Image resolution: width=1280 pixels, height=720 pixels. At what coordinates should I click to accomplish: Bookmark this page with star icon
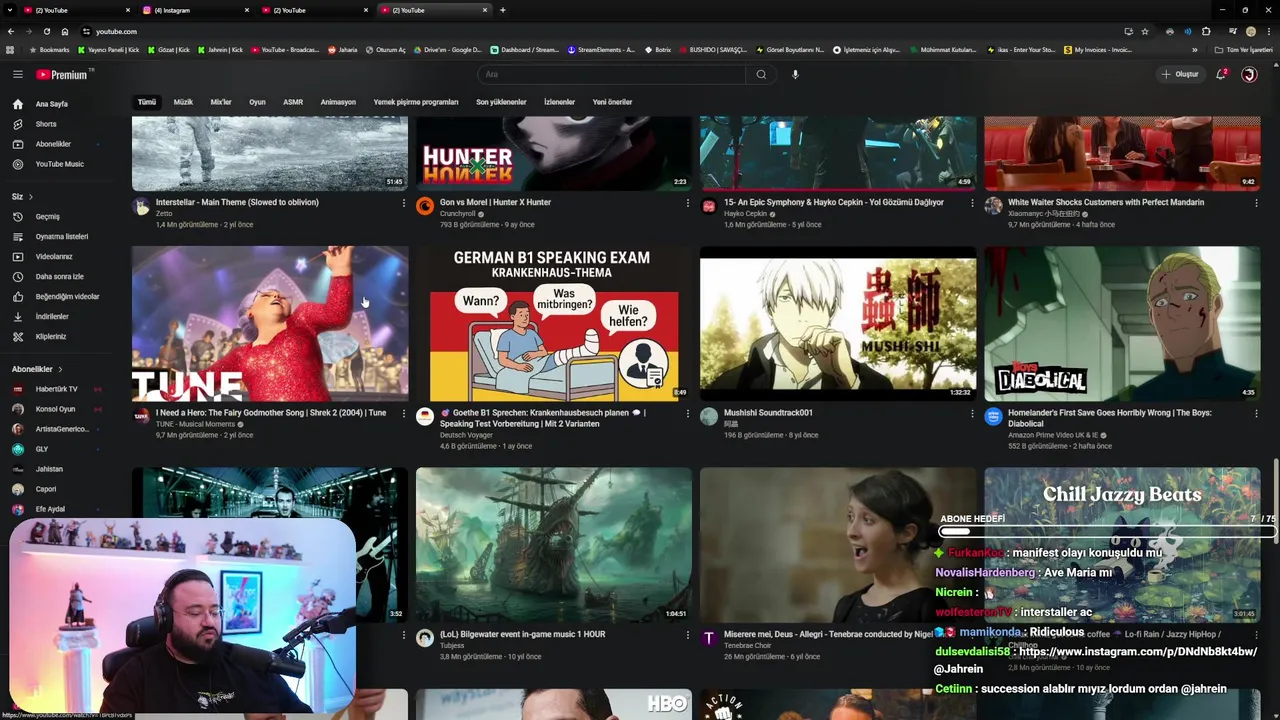pos(1145,31)
